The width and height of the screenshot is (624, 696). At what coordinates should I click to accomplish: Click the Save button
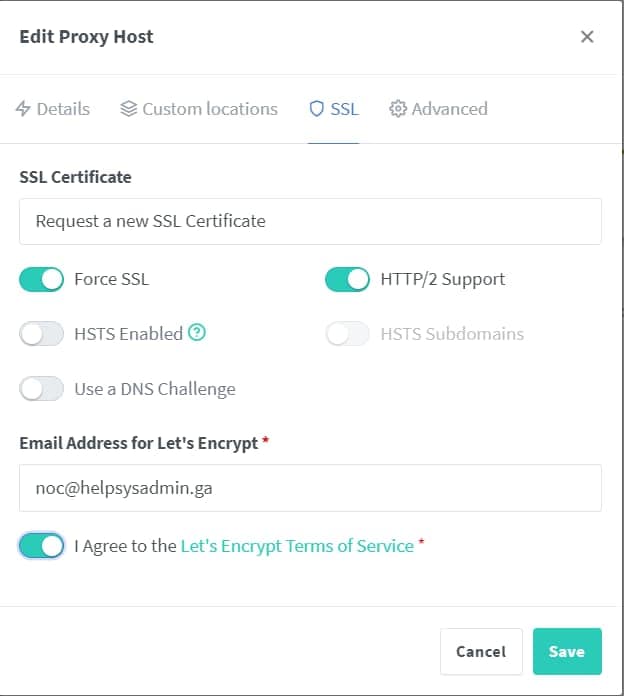[566, 651]
